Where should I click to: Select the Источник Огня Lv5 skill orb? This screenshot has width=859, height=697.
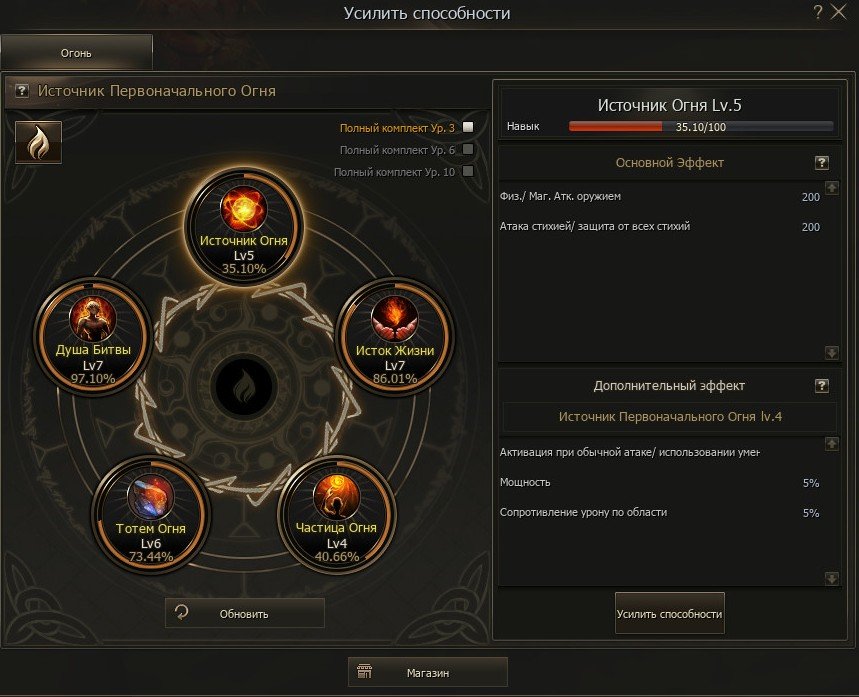click(x=244, y=226)
